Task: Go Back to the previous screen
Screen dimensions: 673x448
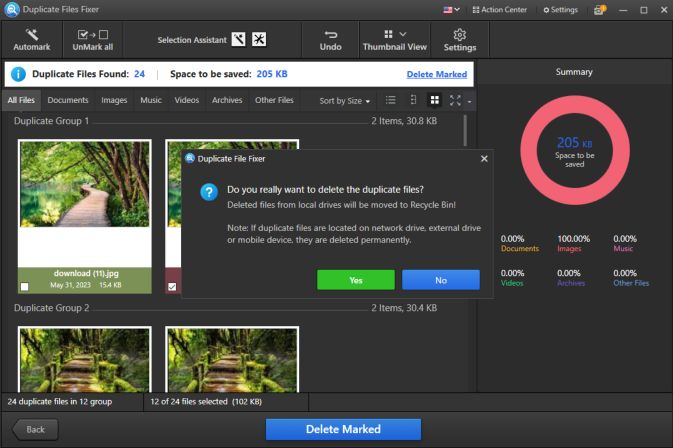Action: click(35, 430)
